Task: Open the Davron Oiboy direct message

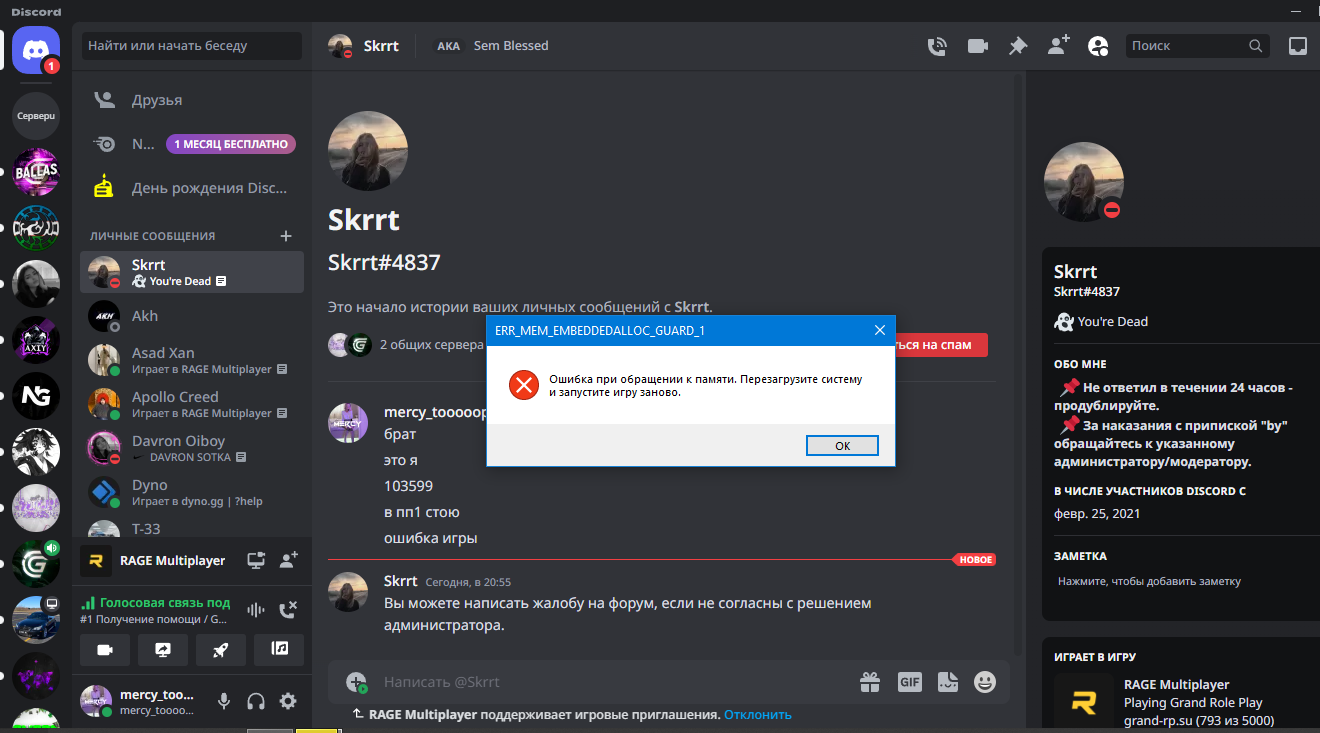Action: (x=192, y=448)
